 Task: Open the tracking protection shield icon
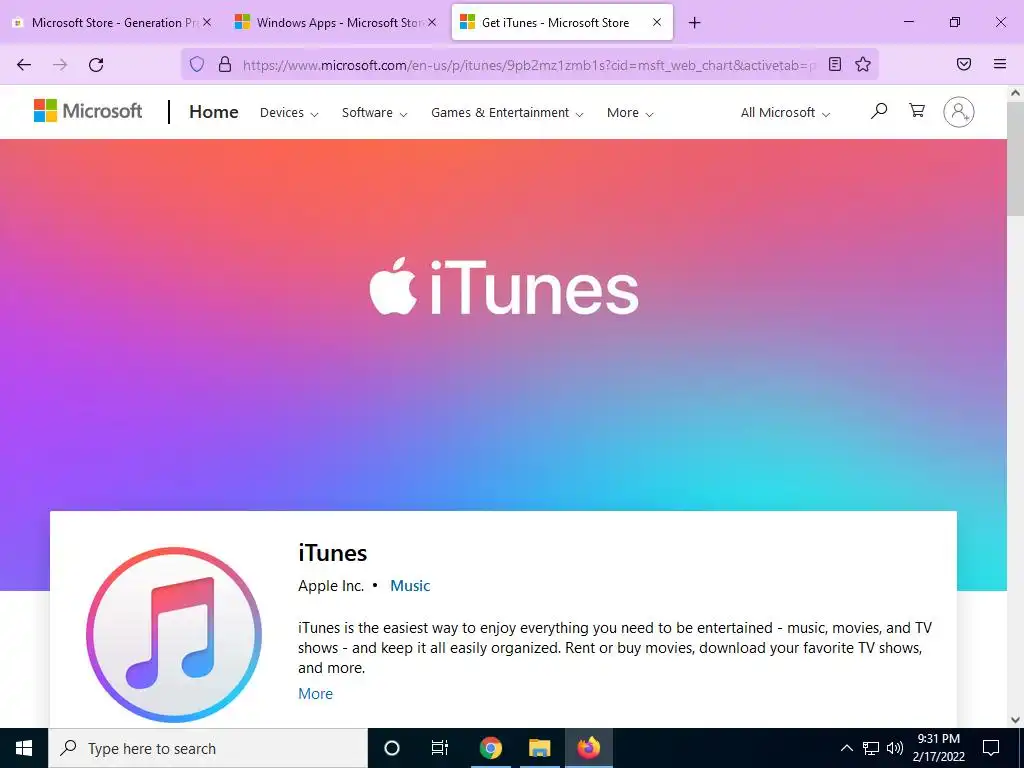point(197,64)
